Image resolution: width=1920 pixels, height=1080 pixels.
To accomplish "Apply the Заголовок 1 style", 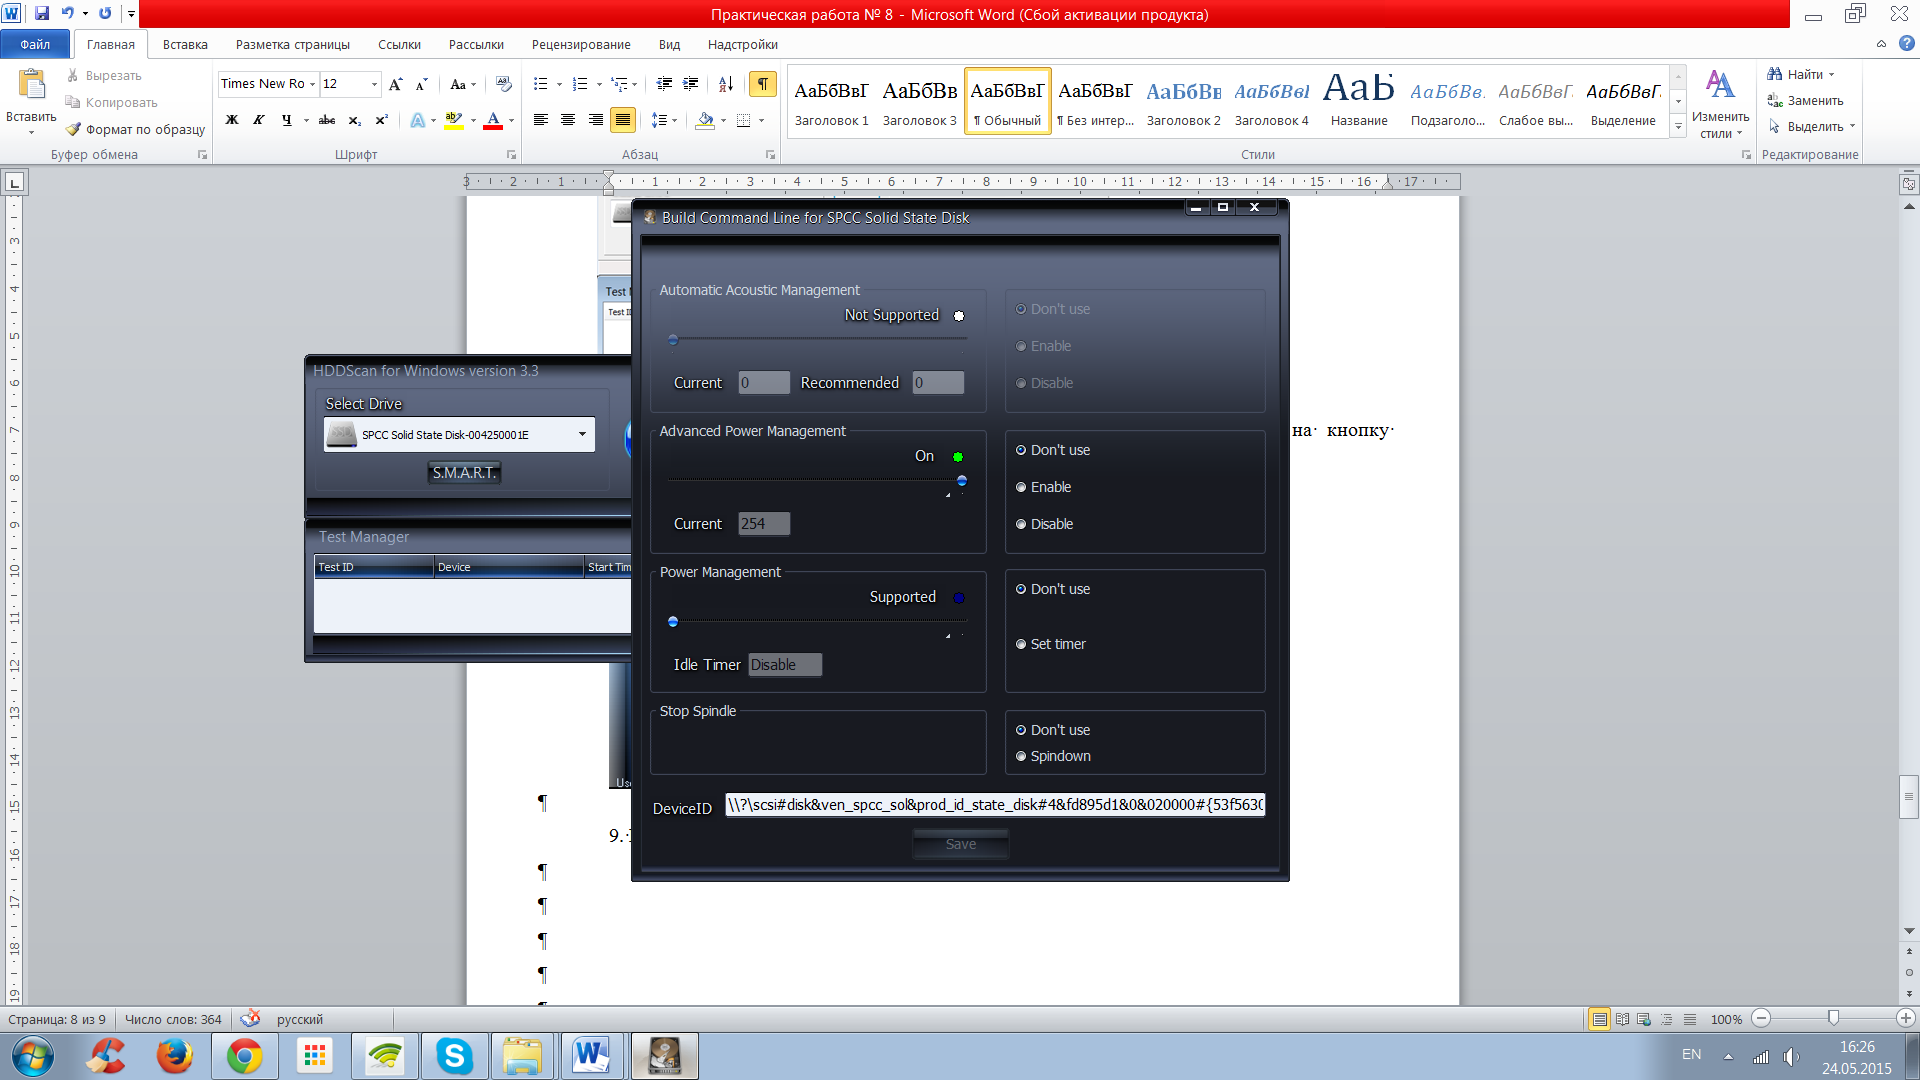I will click(x=831, y=102).
